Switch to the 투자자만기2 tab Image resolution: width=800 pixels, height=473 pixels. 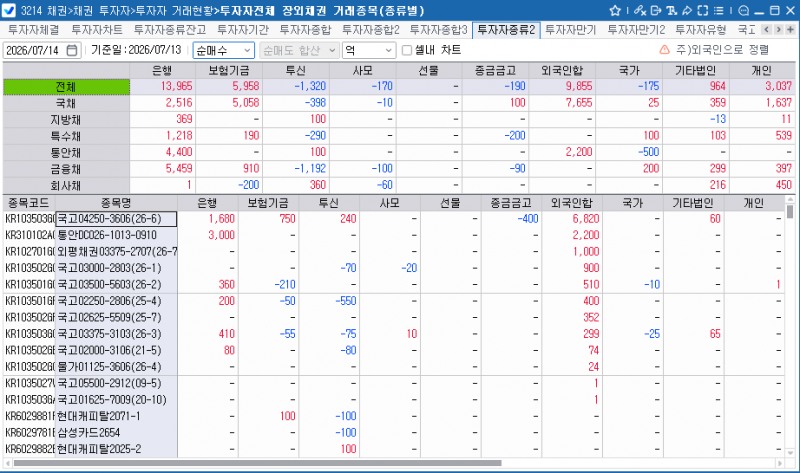[x=636, y=30]
